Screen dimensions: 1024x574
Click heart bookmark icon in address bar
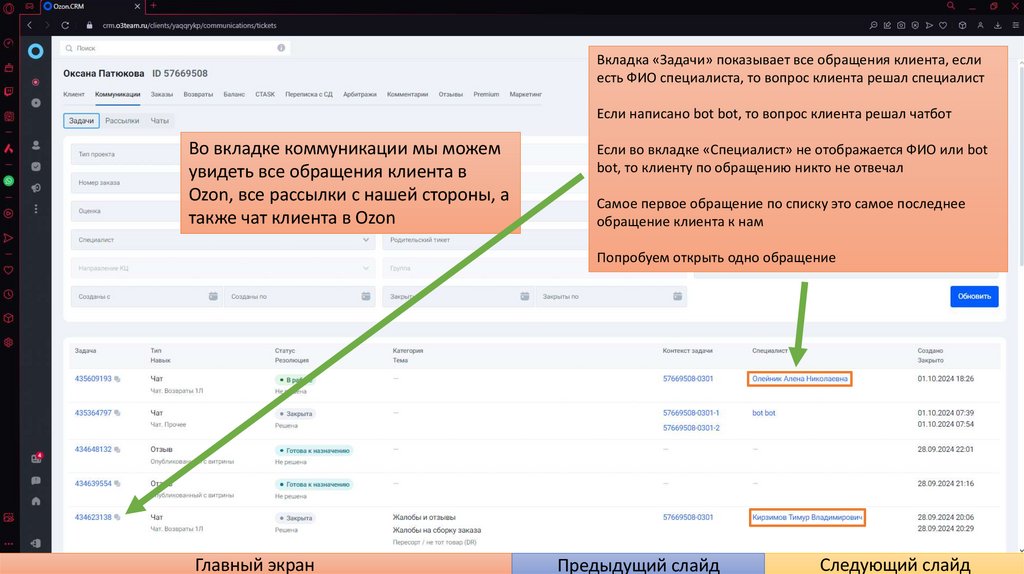coord(943,25)
